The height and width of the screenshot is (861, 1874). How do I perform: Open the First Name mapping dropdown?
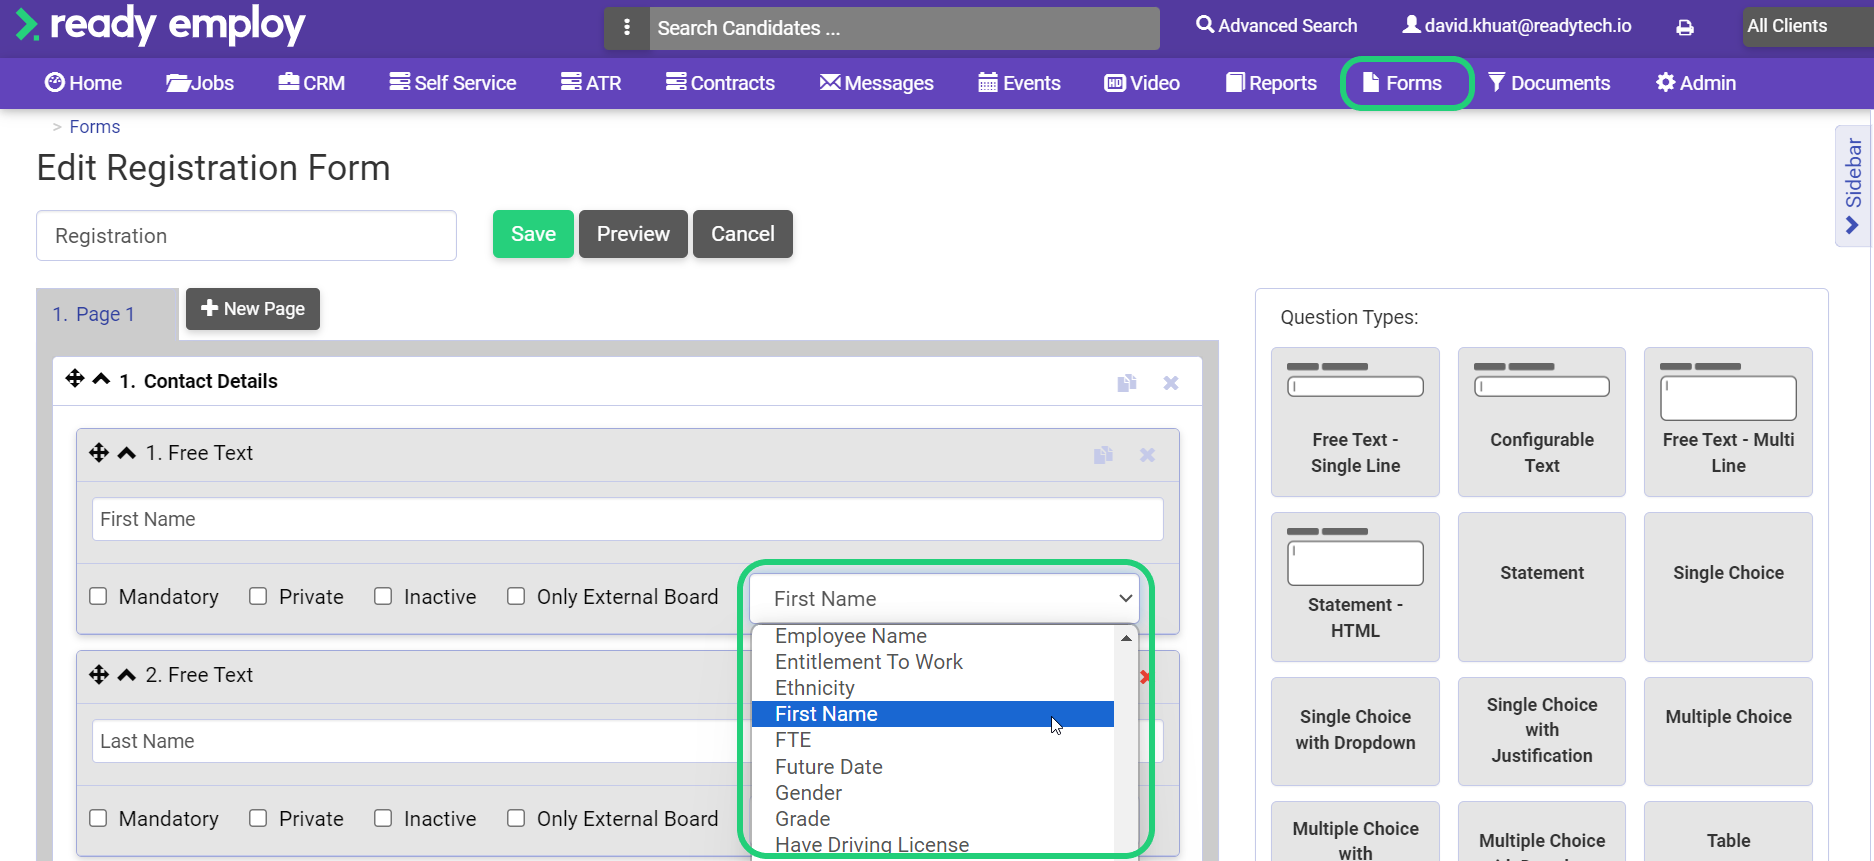[x=944, y=598]
